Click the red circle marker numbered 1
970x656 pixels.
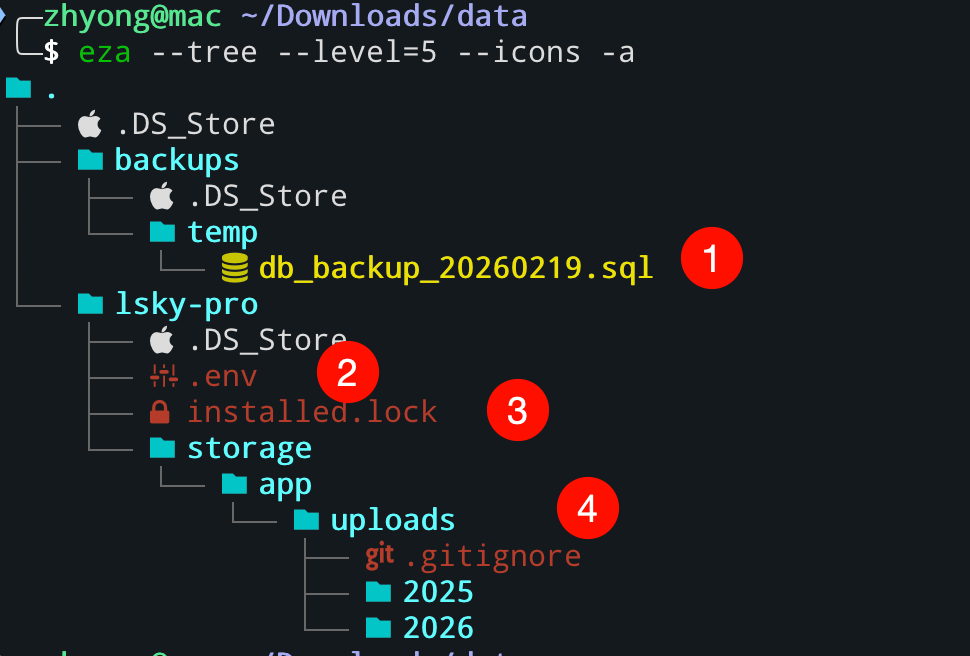(x=711, y=259)
